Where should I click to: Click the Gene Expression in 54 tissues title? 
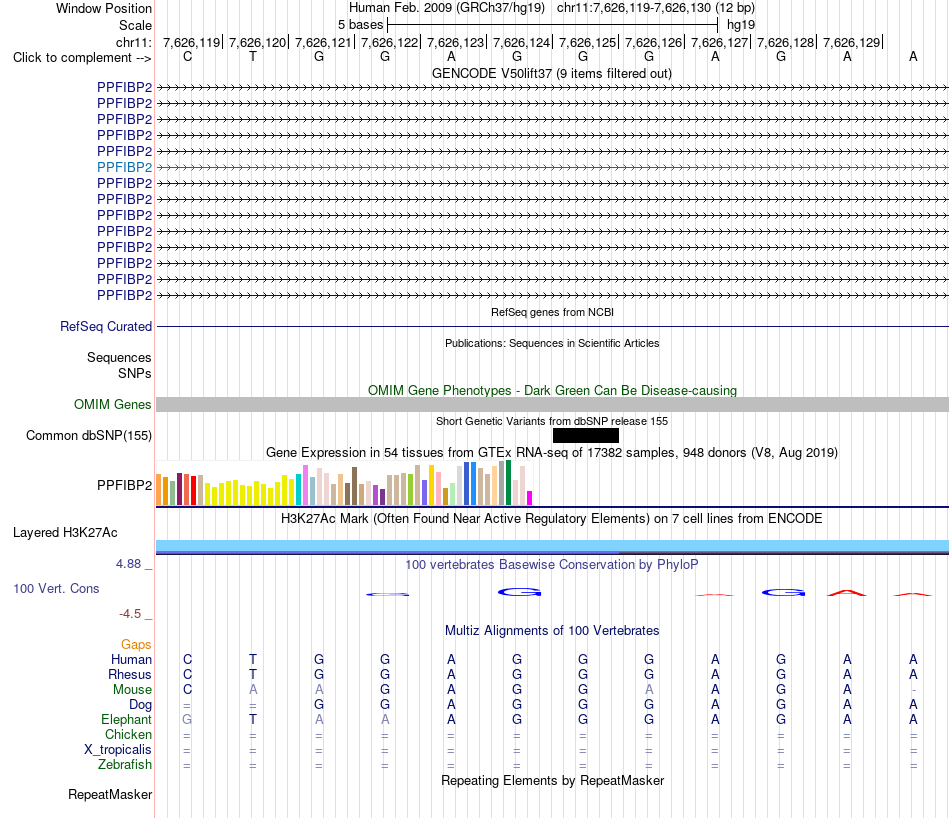point(552,453)
